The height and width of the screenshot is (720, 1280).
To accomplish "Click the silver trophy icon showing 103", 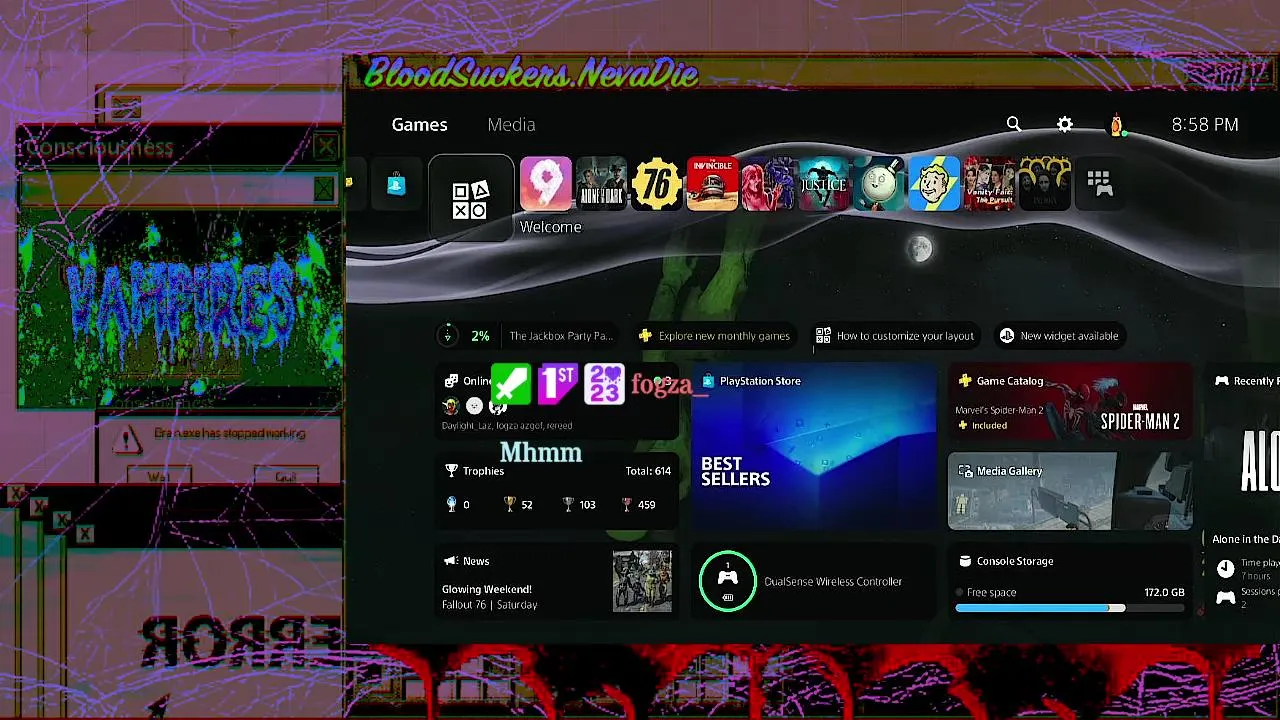I will pos(568,505).
